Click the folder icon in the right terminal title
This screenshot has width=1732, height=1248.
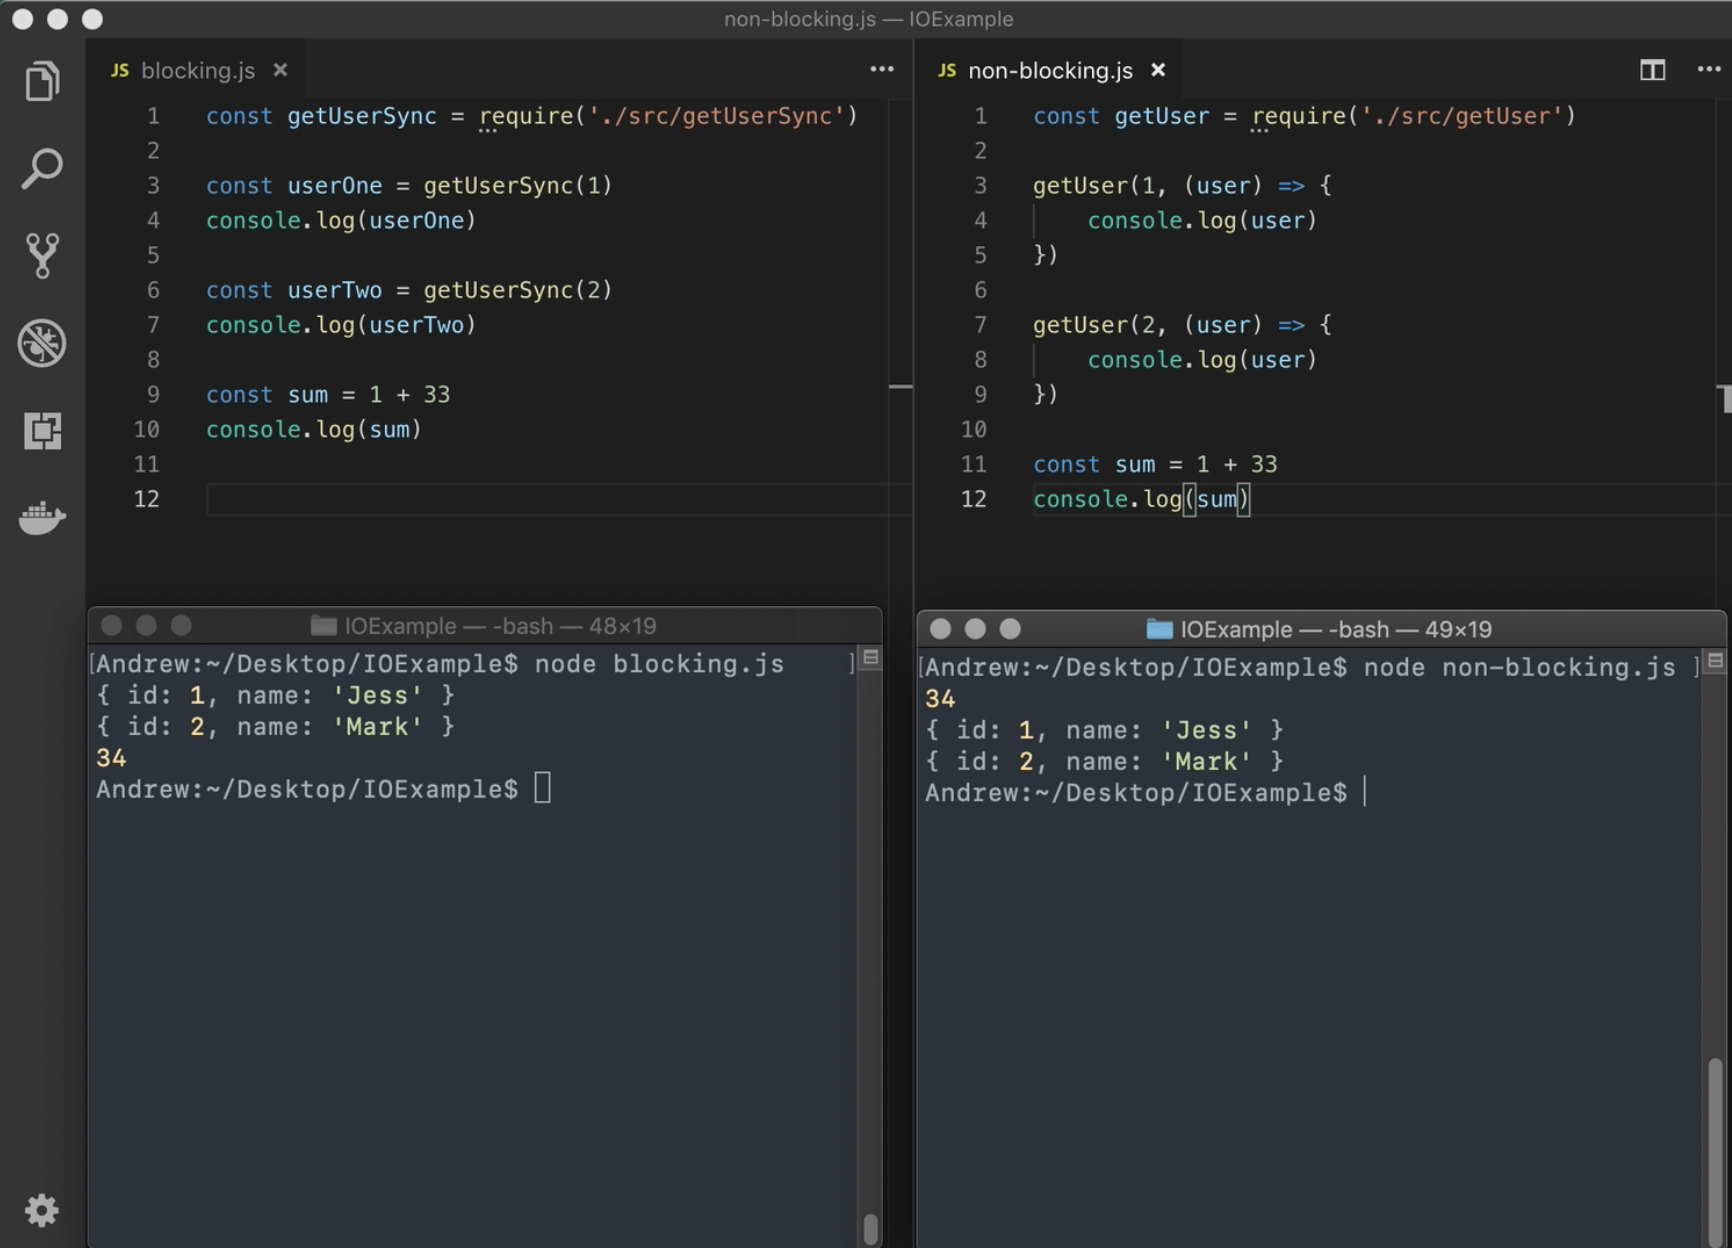coord(1159,629)
